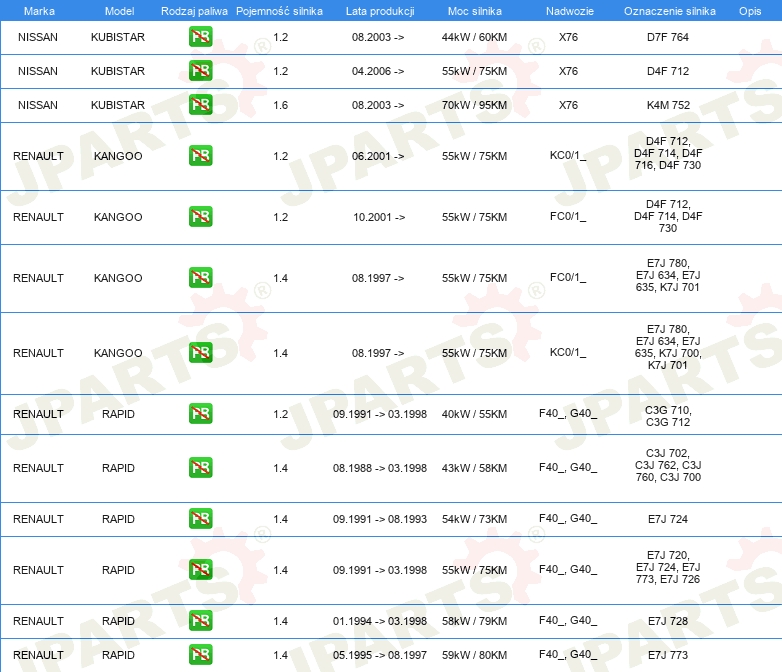Click fuel icon in Kubistar D7F 764 row
Viewport: 782px width, 672px height.
pos(200,37)
